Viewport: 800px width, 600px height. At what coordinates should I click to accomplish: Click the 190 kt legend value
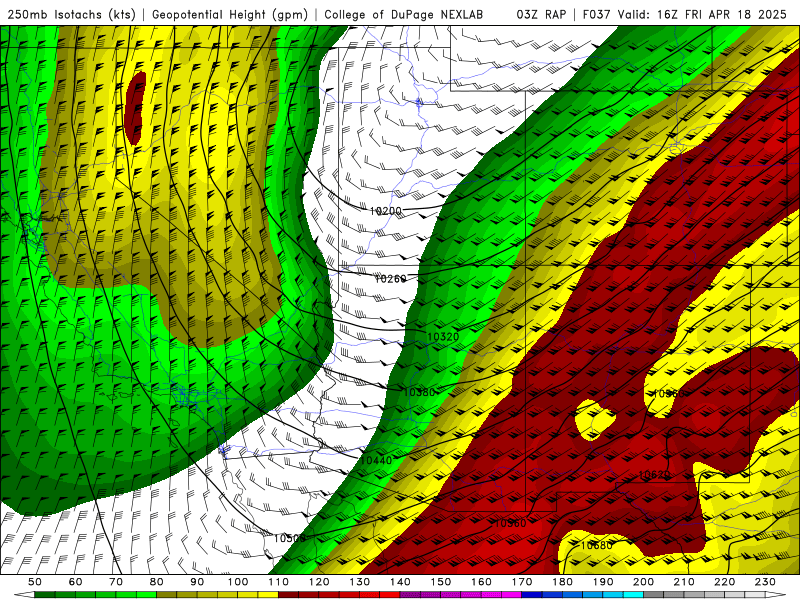coord(603,582)
